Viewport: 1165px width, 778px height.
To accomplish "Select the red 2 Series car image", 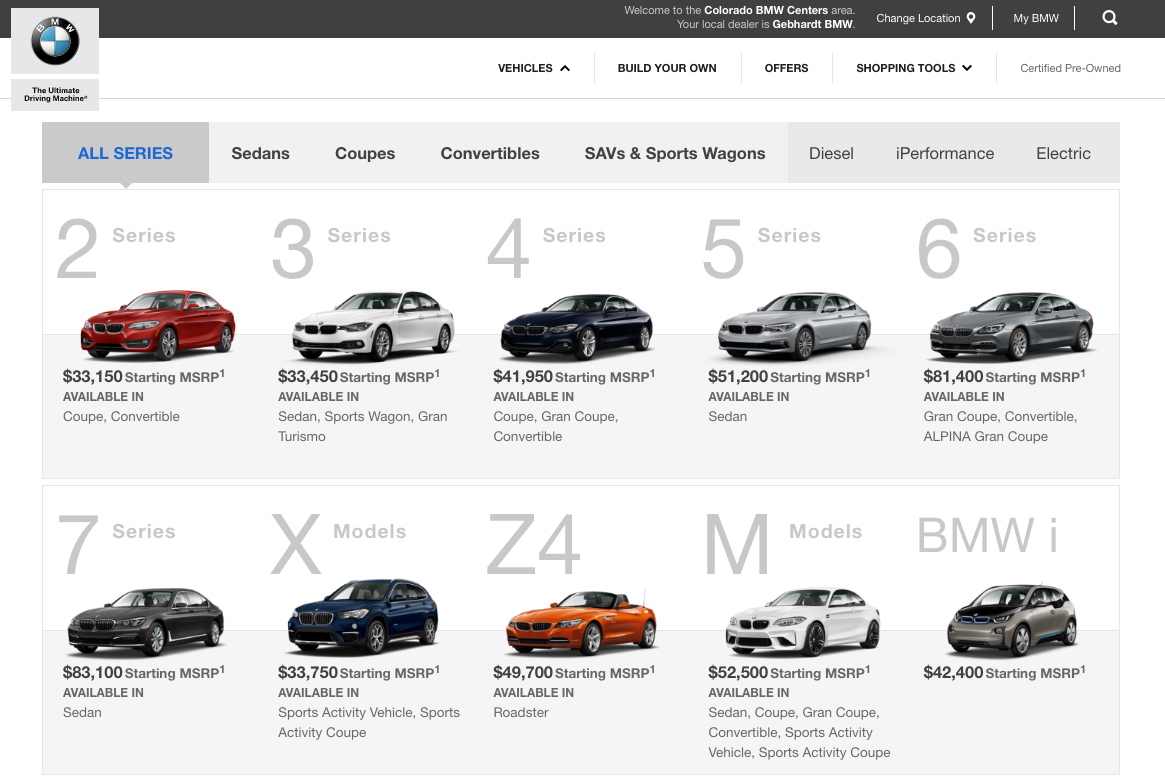I will pyautogui.click(x=158, y=325).
